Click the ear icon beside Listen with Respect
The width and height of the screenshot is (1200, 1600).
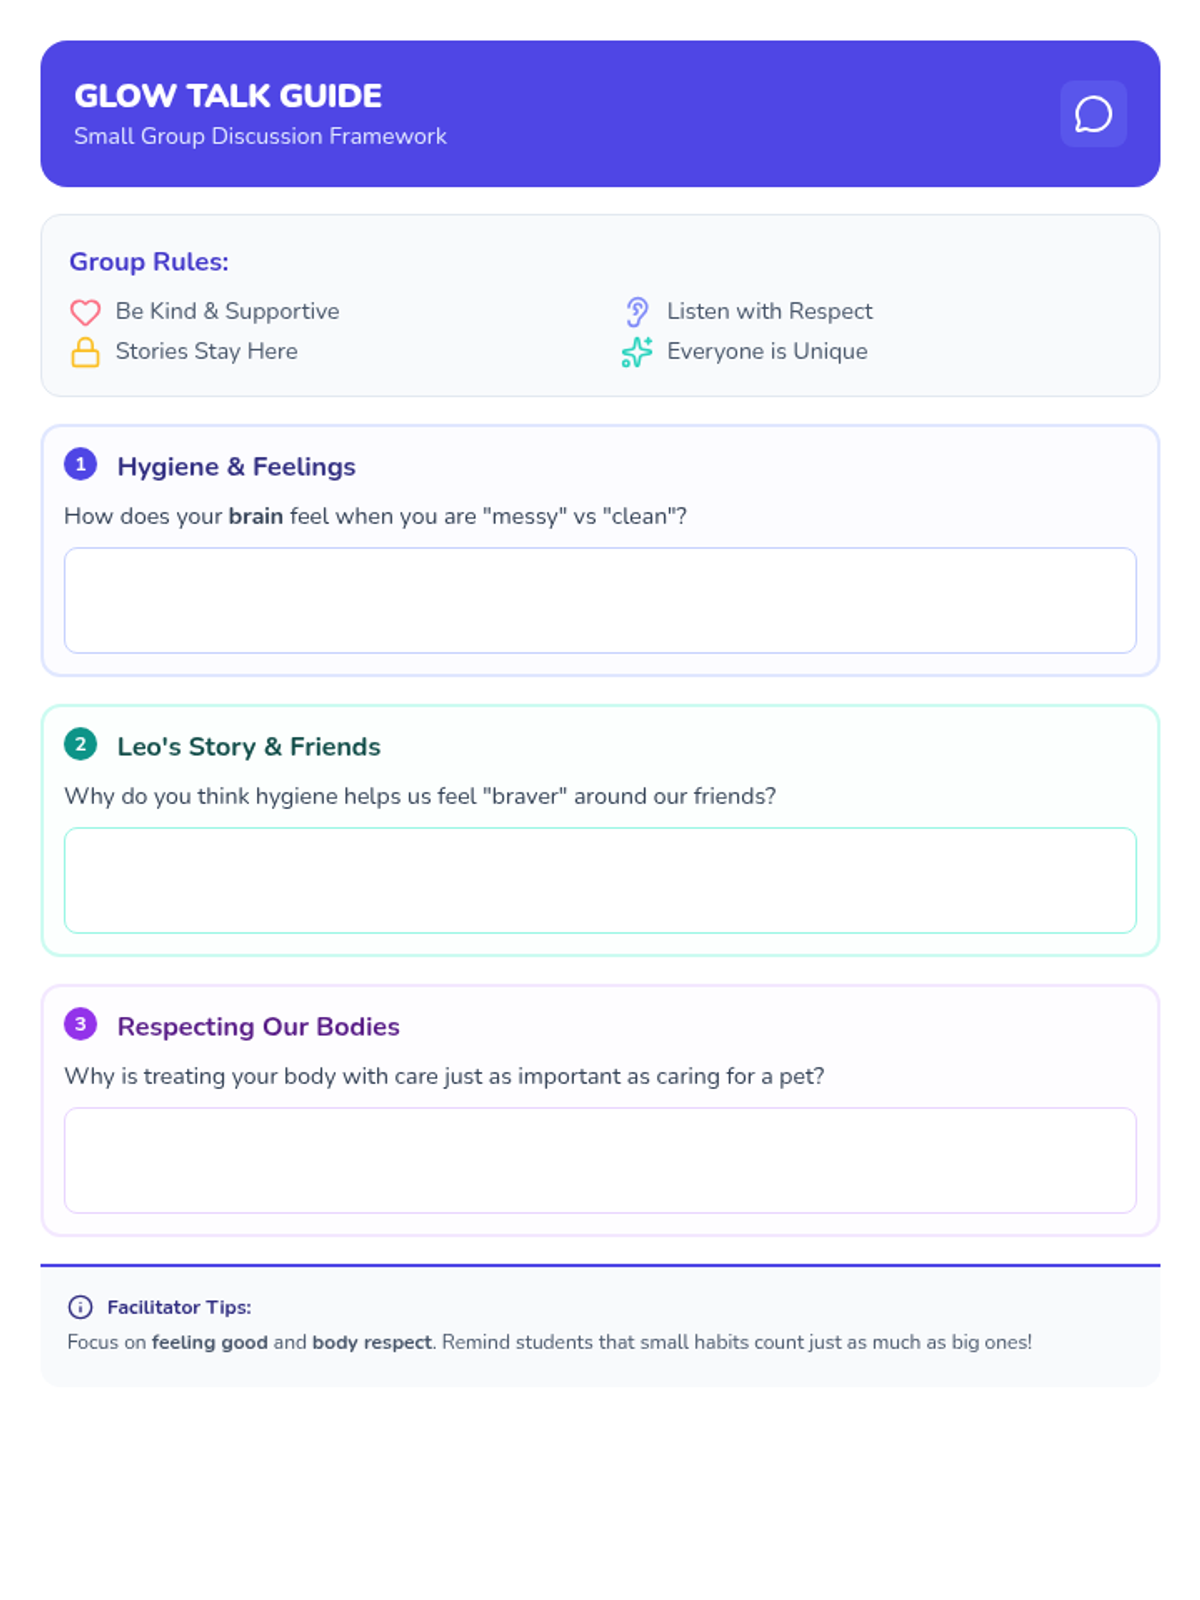[x=637, y=312]
